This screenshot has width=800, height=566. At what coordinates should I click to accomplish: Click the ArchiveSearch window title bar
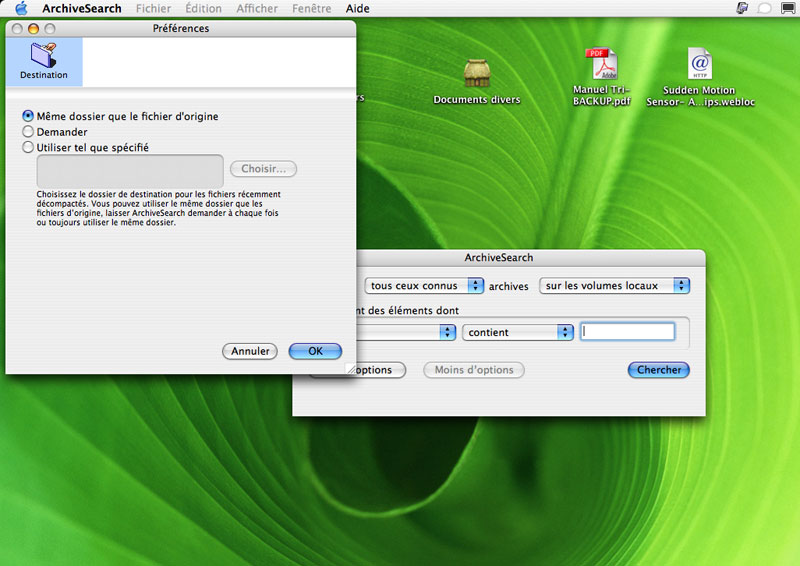pos(531,257)
